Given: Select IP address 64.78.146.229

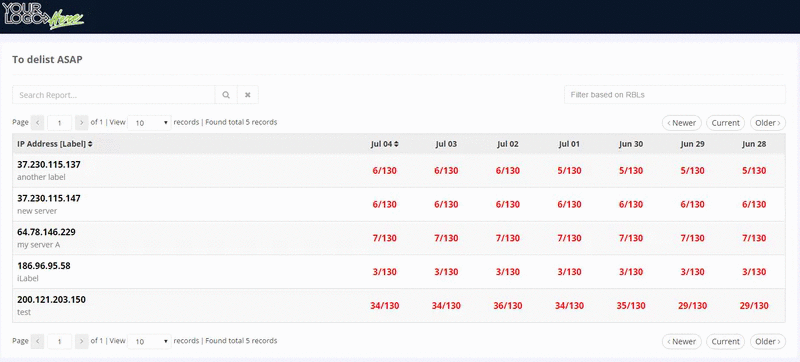Looking at the screenshot, I should point(46,232).
